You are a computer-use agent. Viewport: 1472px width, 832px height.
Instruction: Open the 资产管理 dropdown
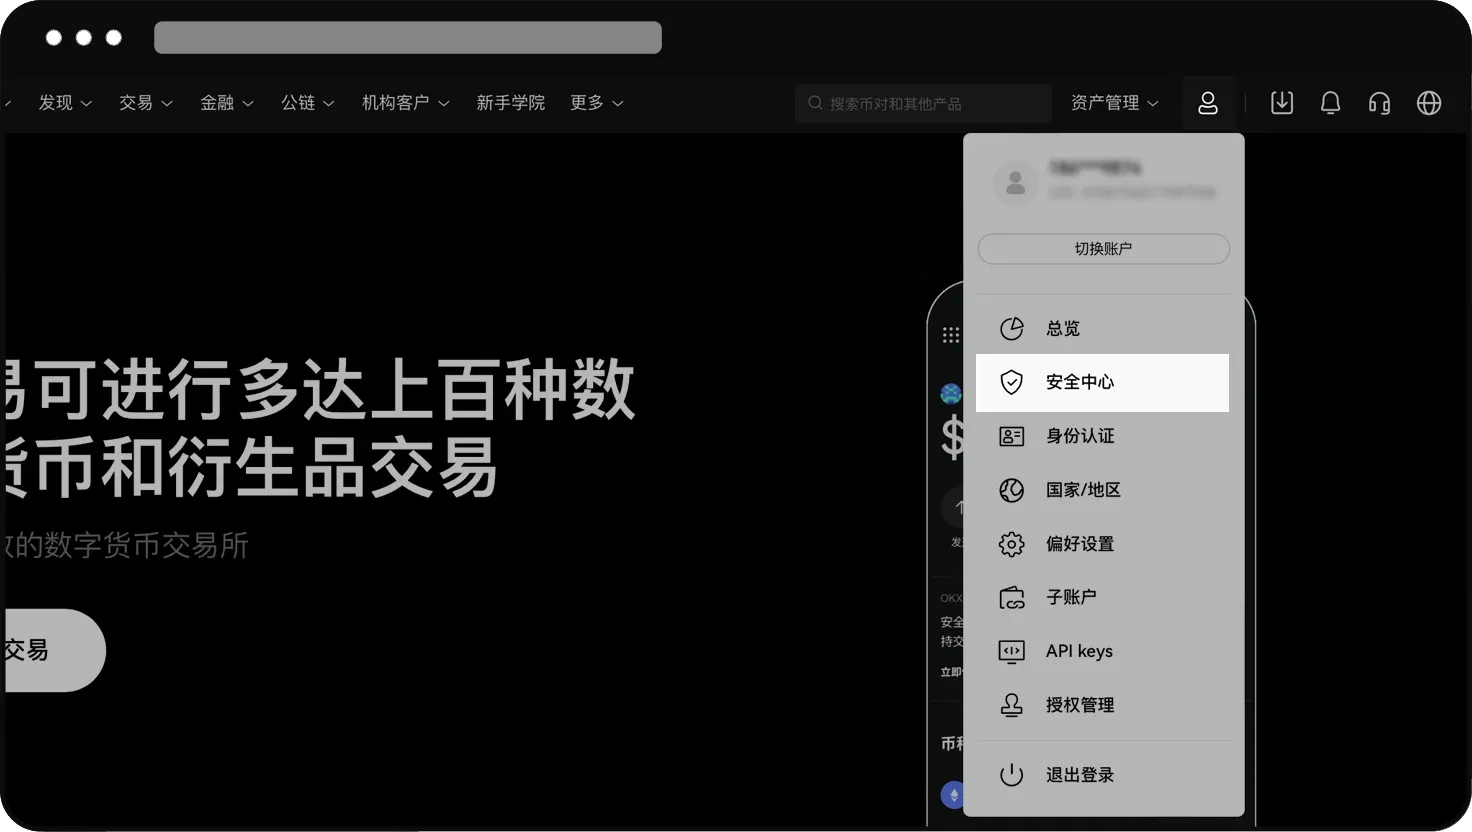1114,103
